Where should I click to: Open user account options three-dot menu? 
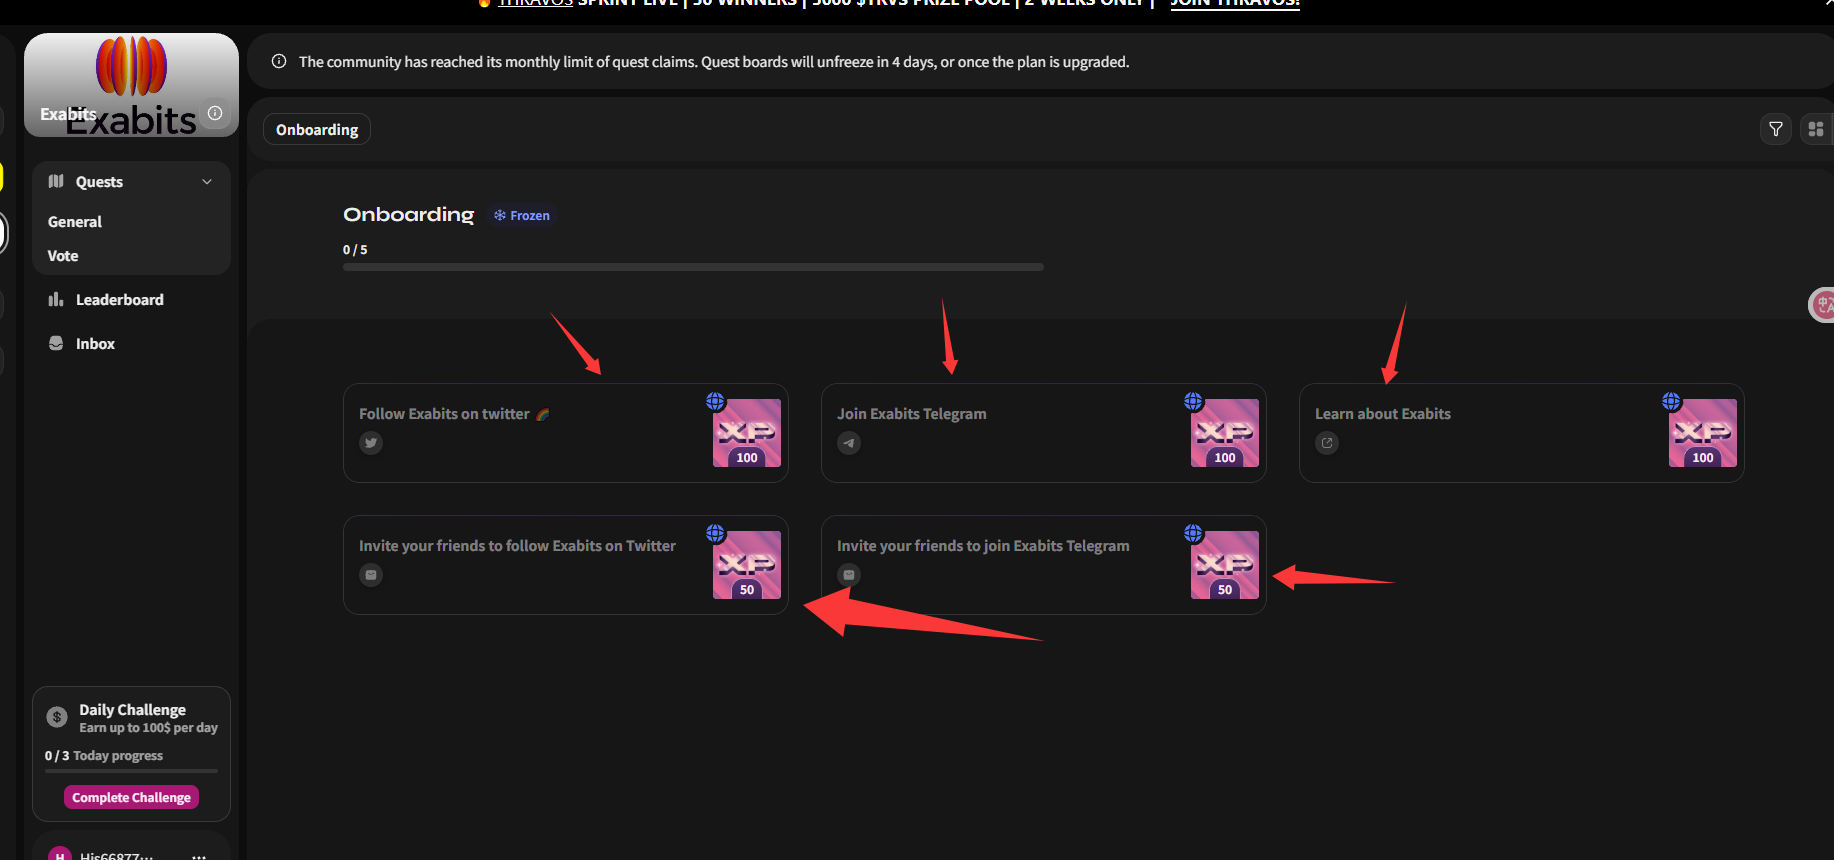point(199,855)
